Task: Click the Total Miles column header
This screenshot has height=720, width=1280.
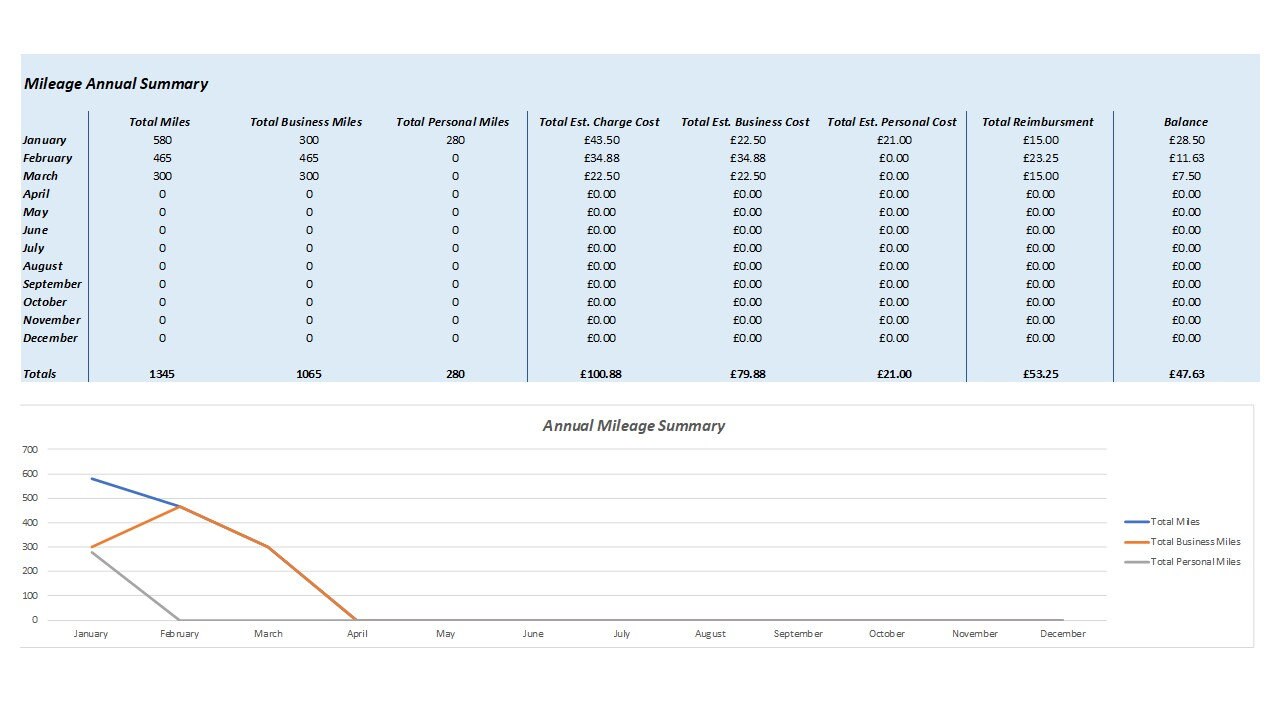Action: [161, 121]
